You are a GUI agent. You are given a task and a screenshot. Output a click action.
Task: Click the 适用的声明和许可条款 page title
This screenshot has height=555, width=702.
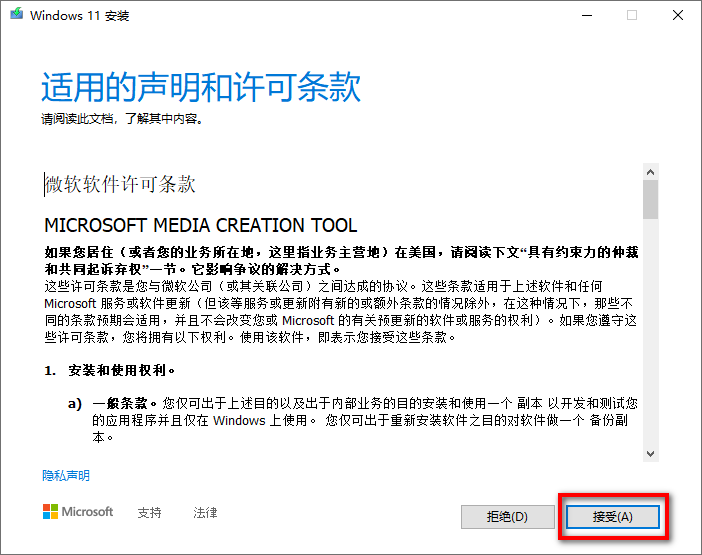(200, 88)
